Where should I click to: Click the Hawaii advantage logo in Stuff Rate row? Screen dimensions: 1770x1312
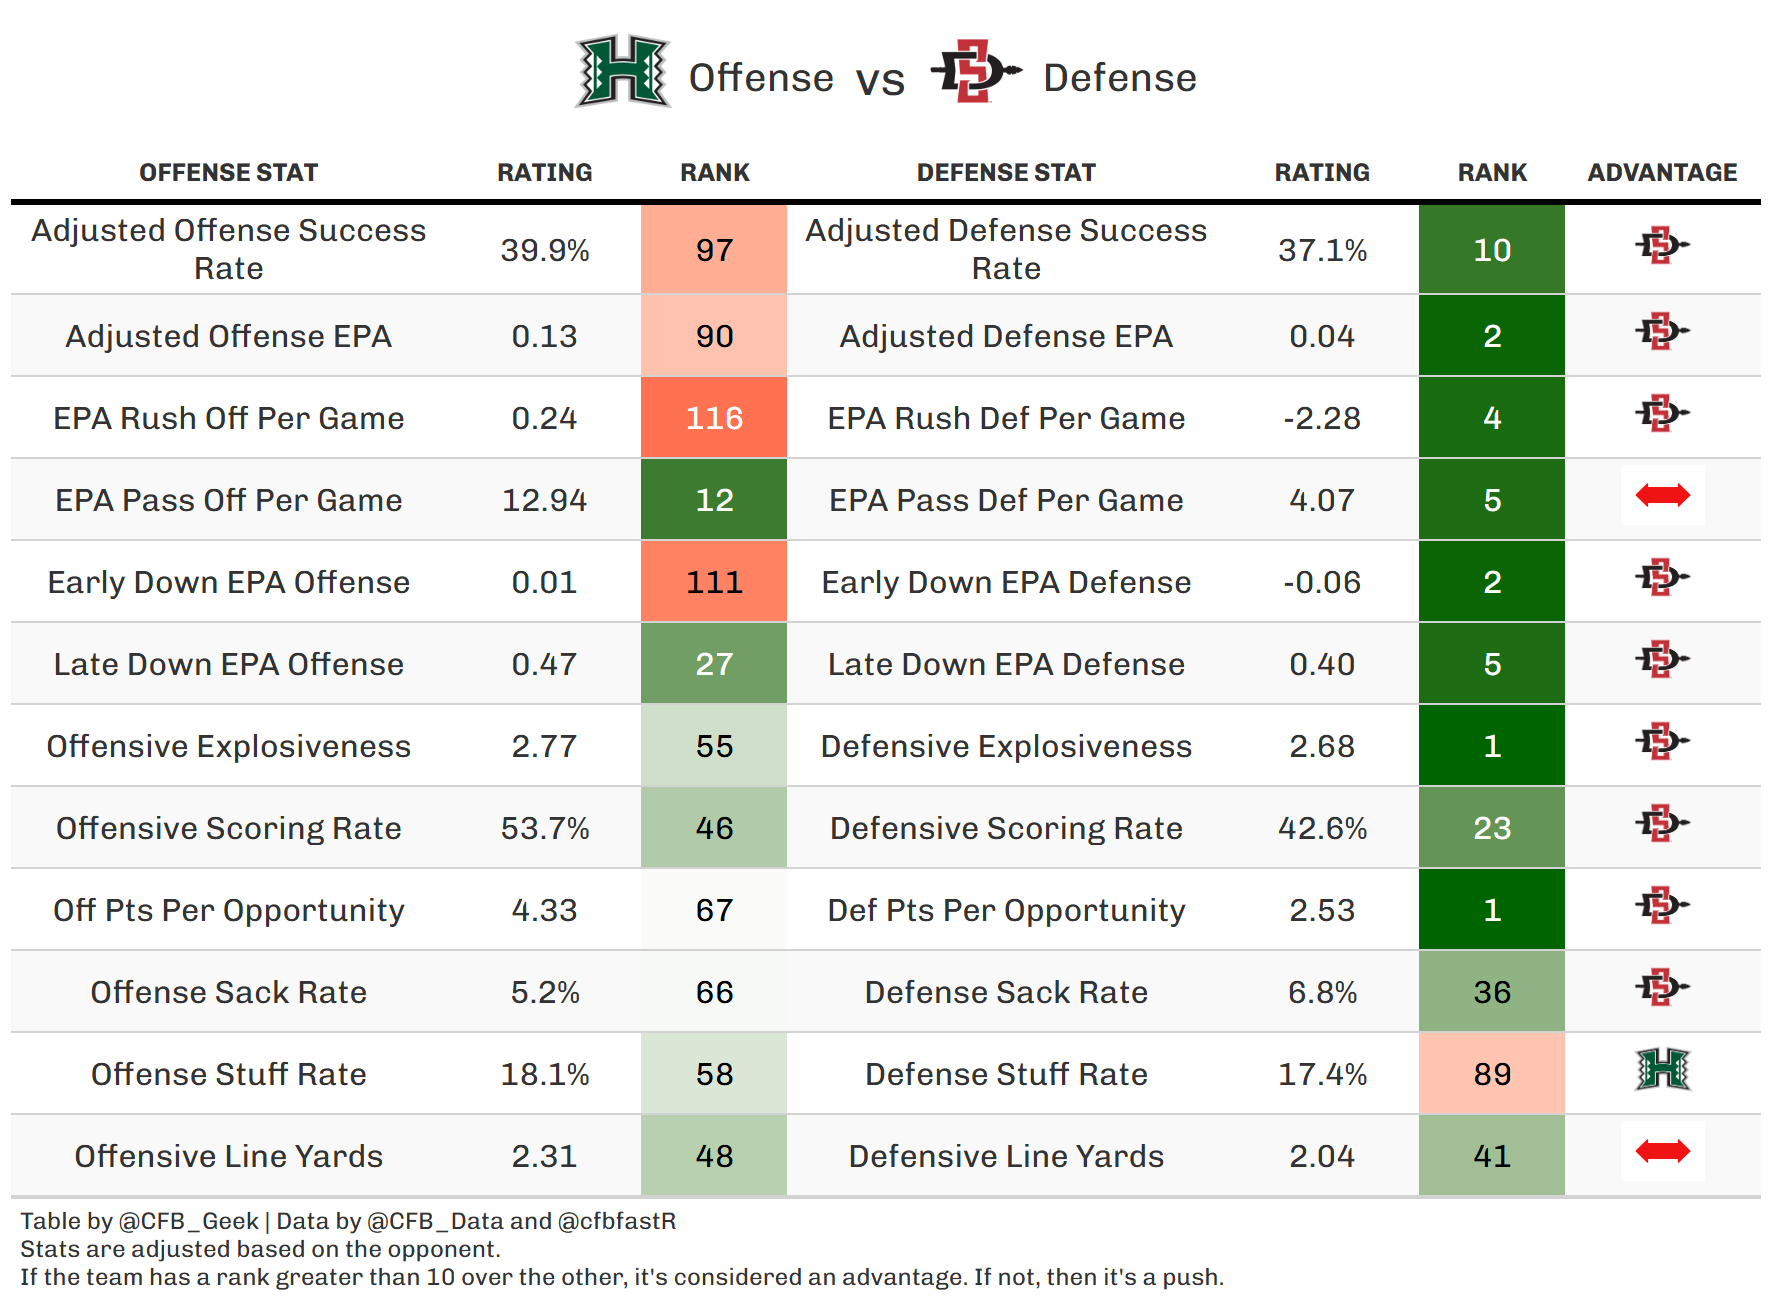[1662, 1070]
